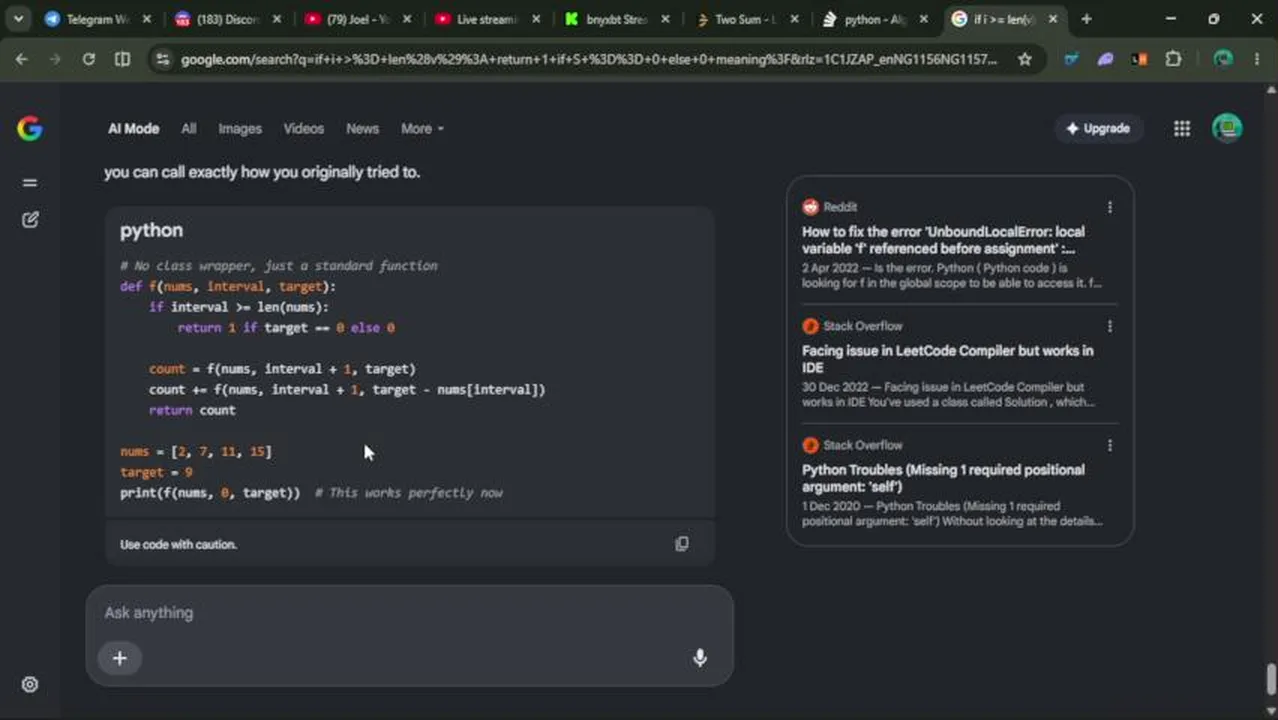
Task: Open Google apps grid
Action: [x=1182, y=128]
